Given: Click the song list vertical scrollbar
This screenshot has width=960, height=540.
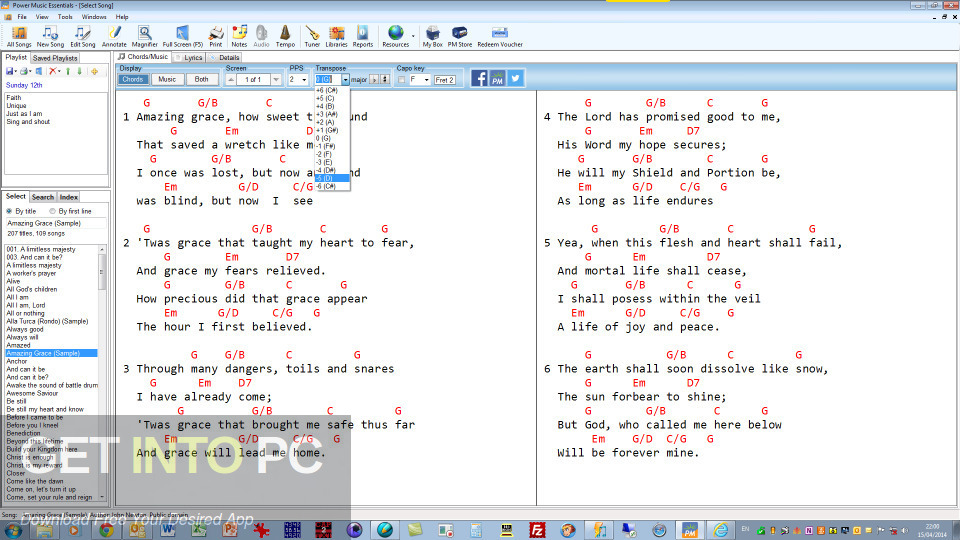Looking at the screenshot, I should pyautogui.click(x=102, y=373).
